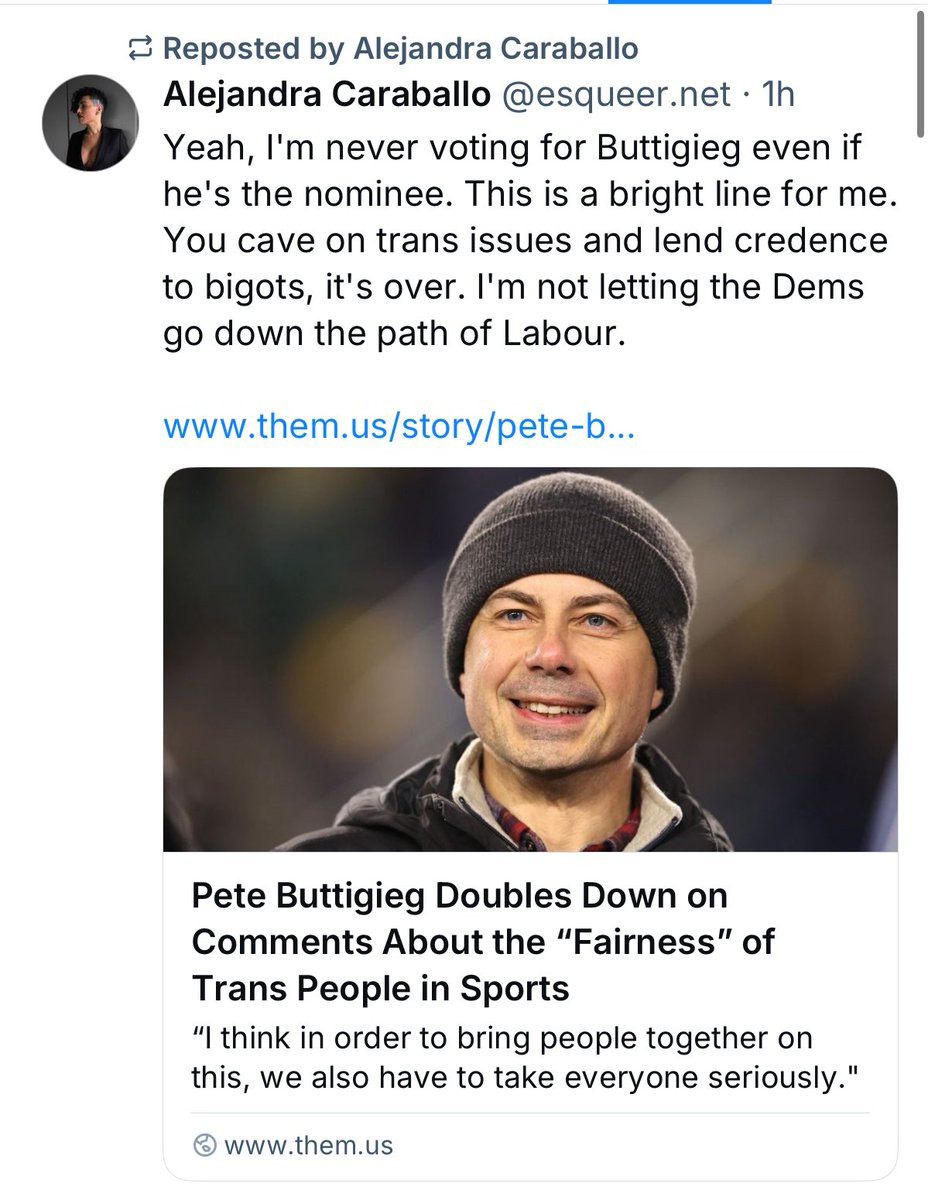
Task: Click the Pete Buttigieg photo in link card
Action: coord(530,660)
